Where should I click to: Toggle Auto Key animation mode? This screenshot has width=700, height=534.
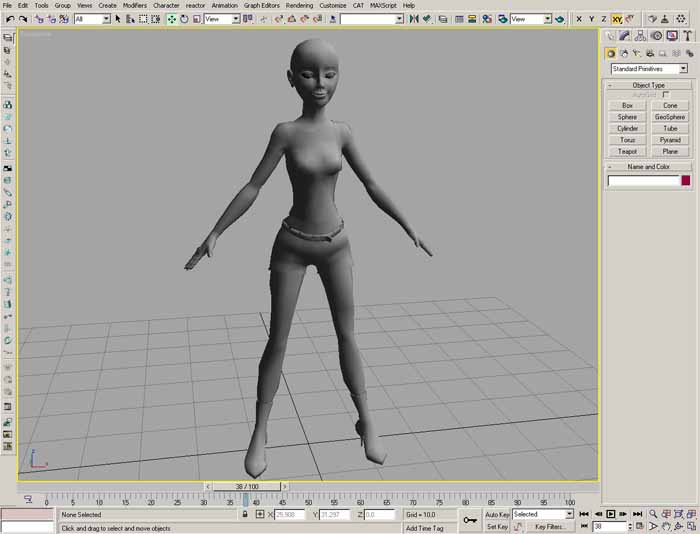497,514
